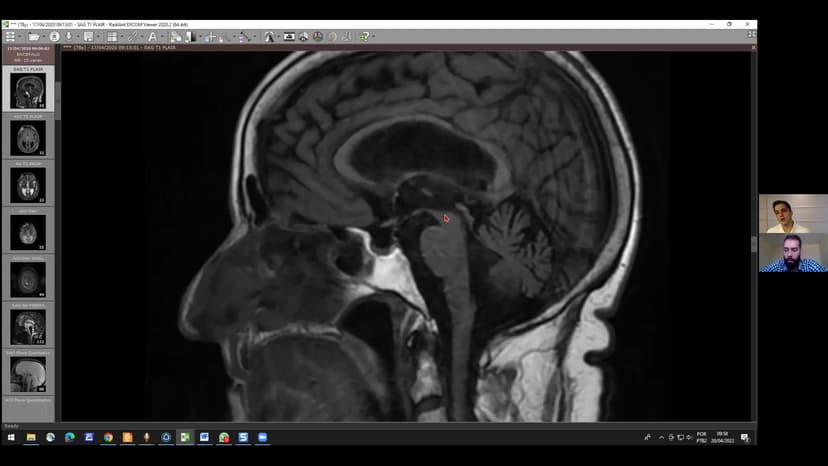
Task: Toggle series synchronization link icon
Action: 132,36
